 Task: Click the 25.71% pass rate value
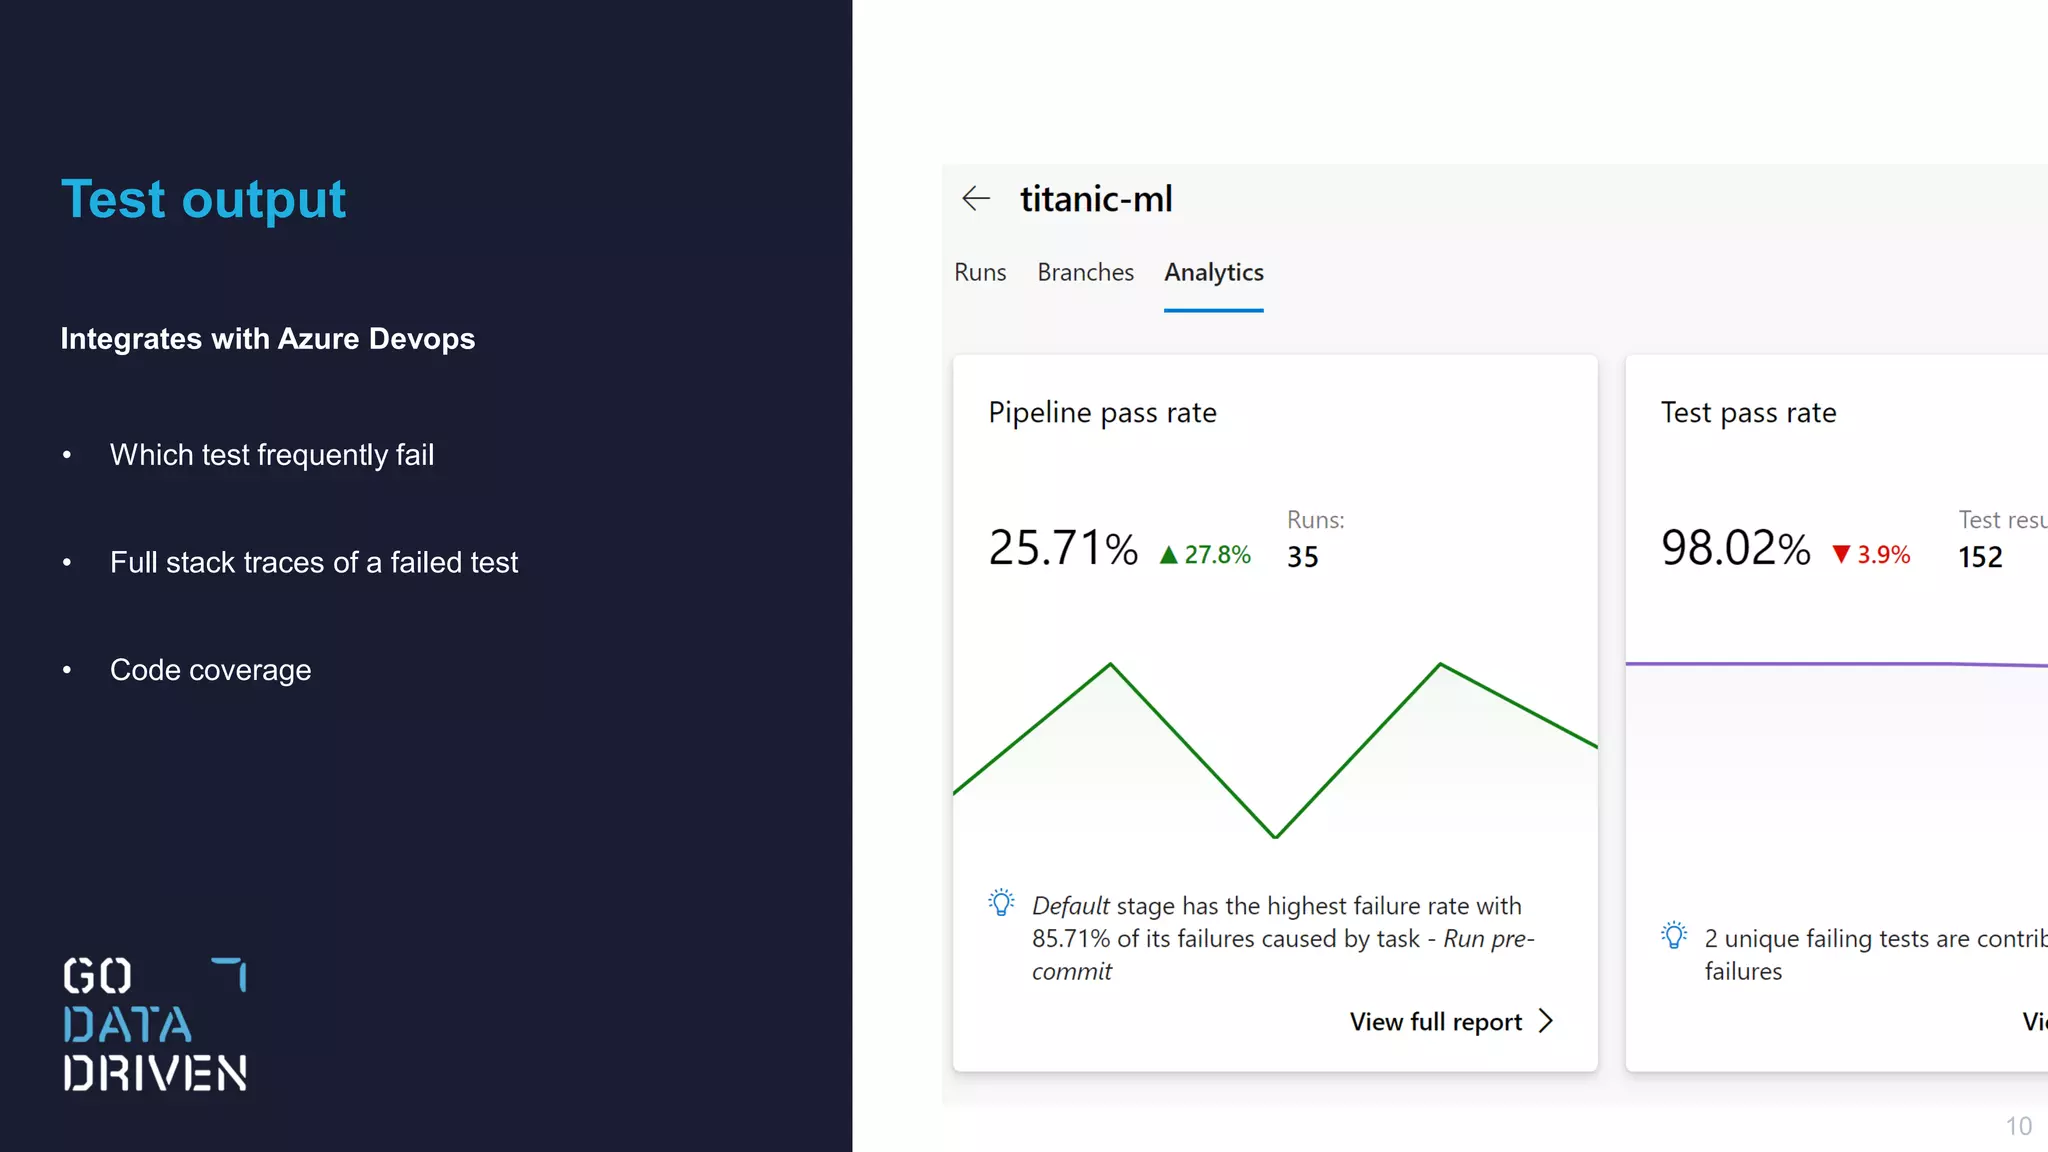click(x=1063, y=549)
